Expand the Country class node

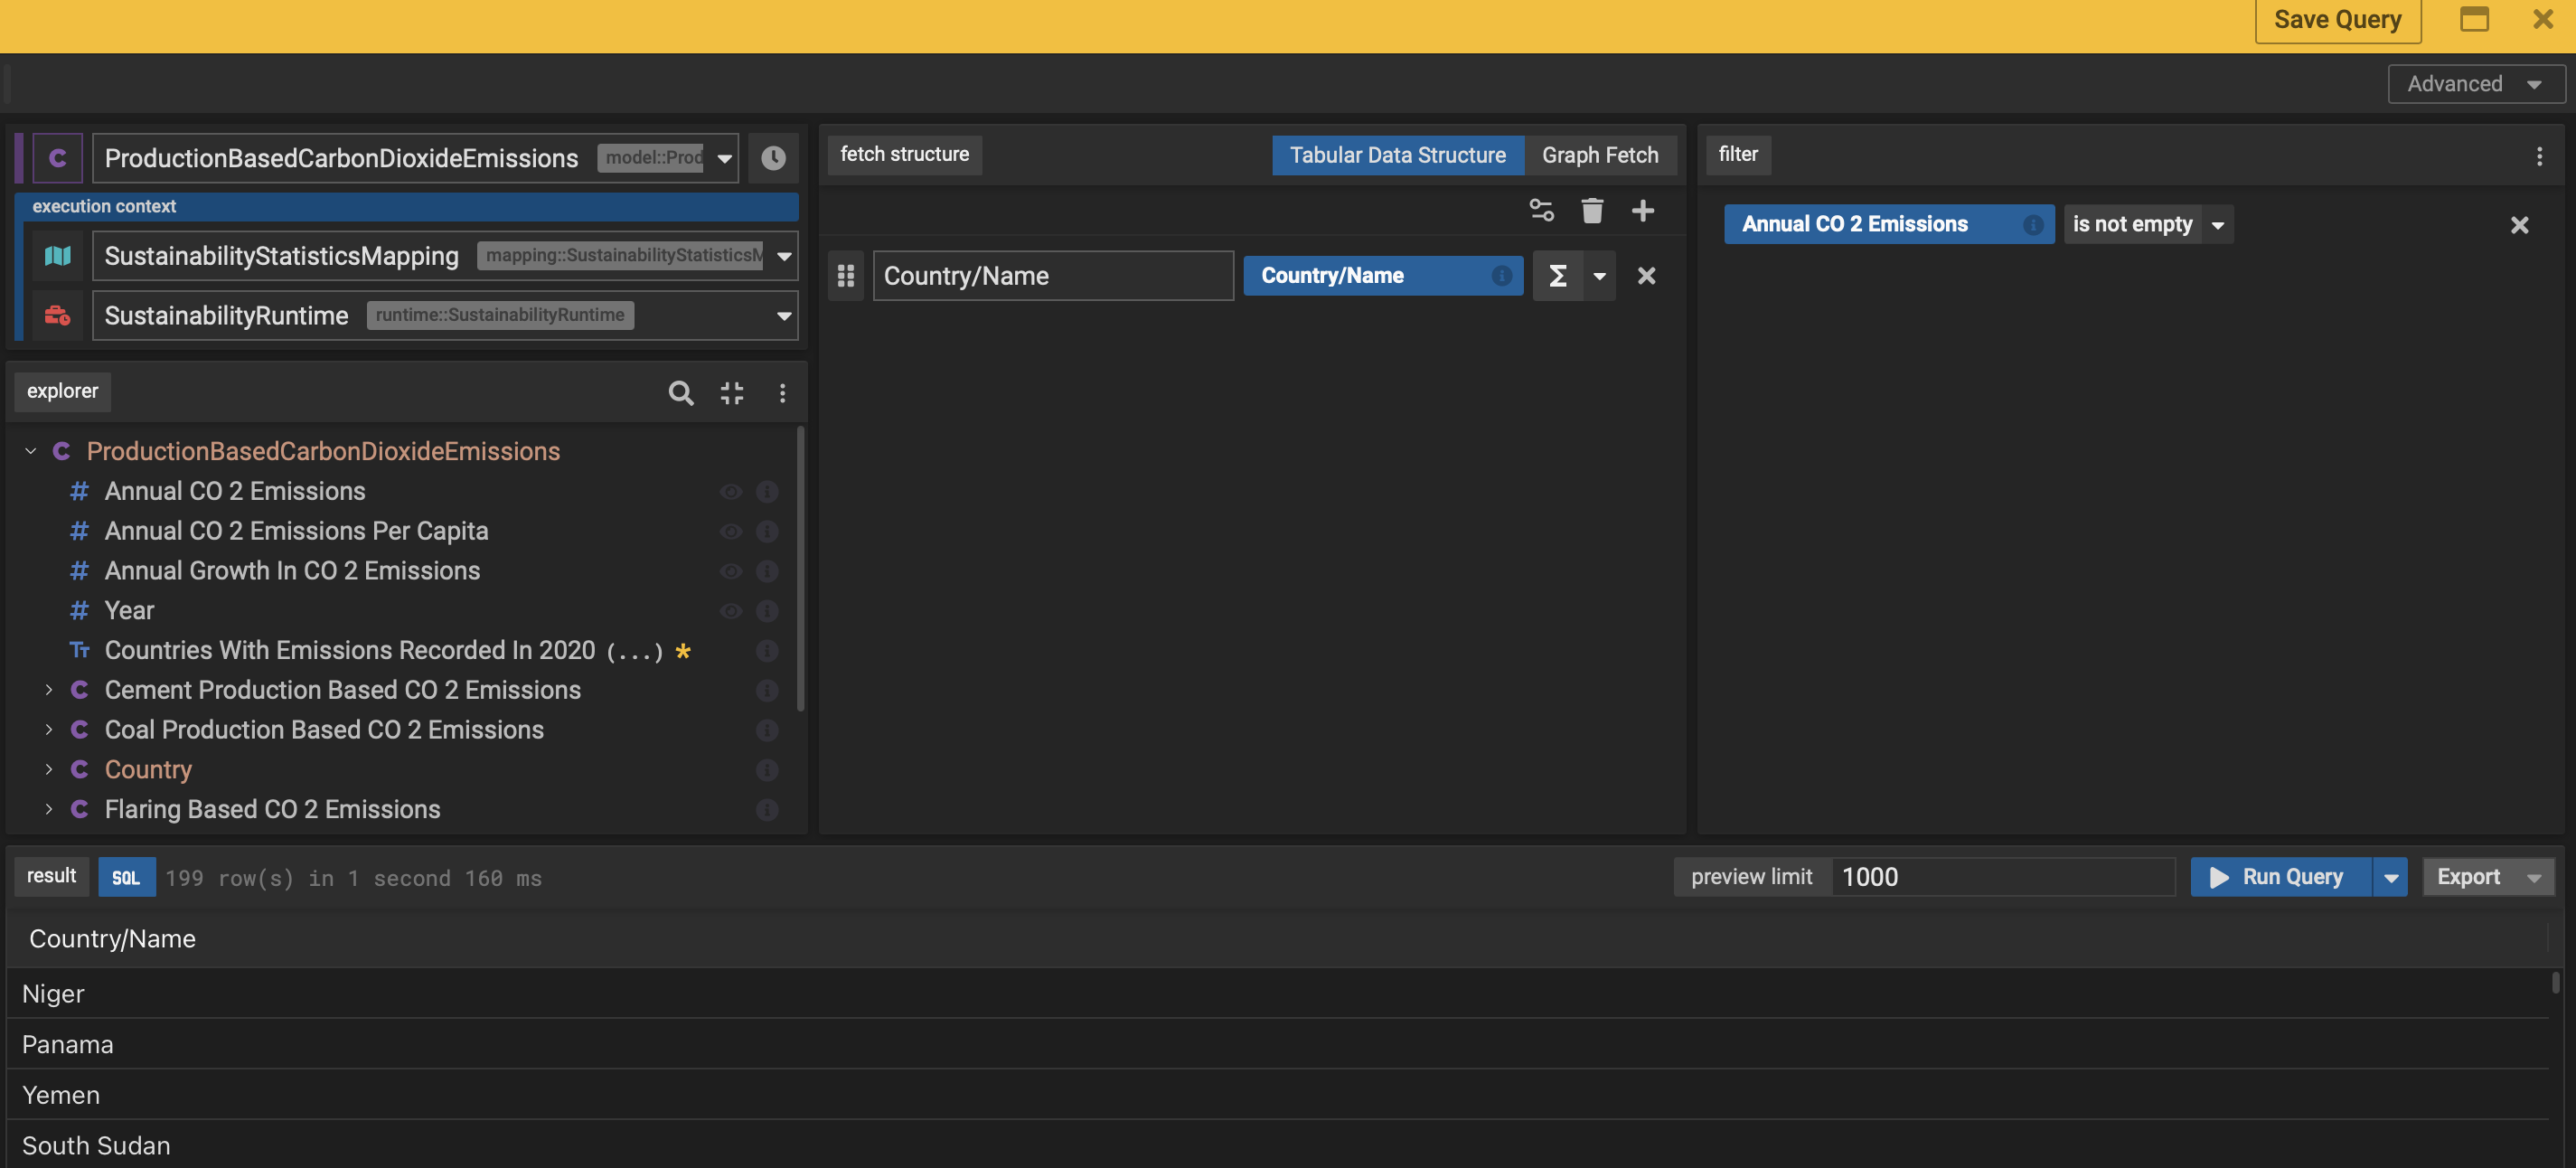click(48, 769)
